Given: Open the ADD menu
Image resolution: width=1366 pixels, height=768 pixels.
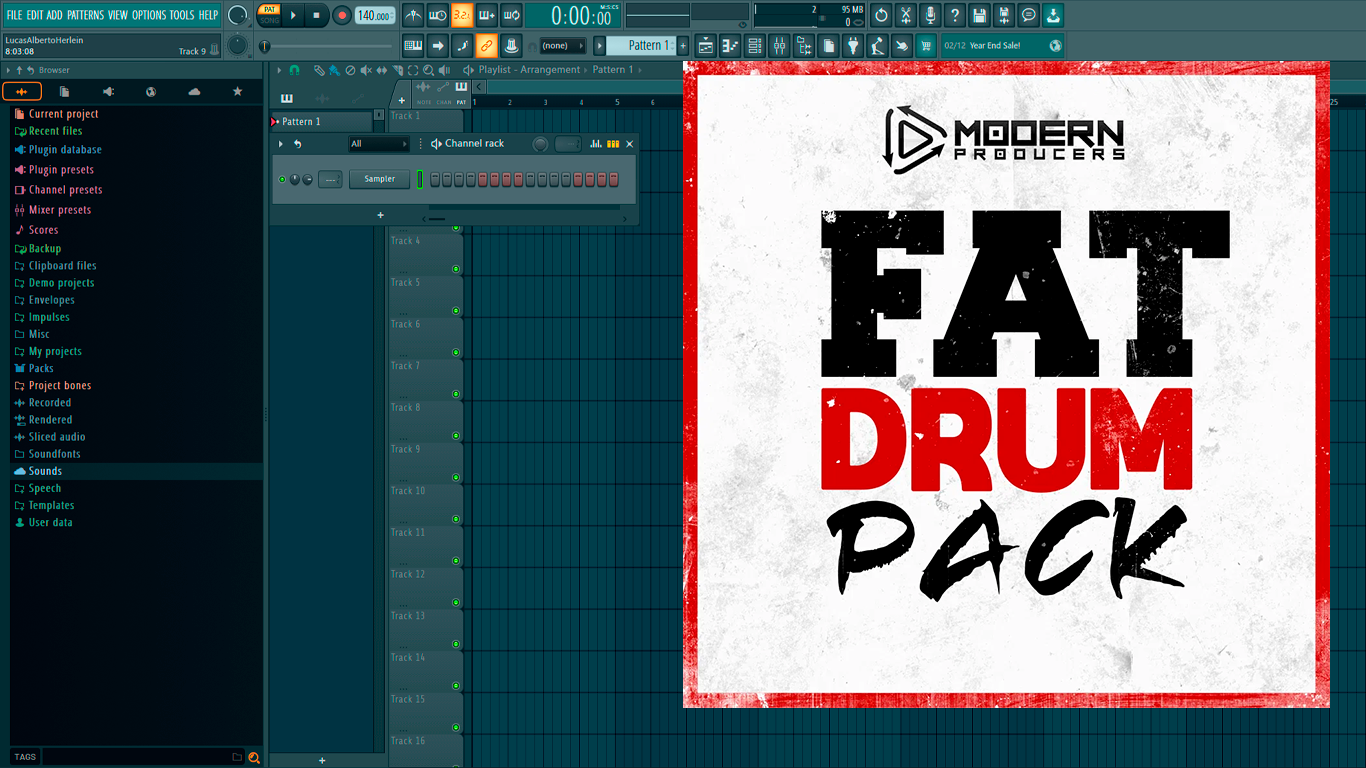Looking at the screenshot, I should pyautogui.click(x=55, y=15).
